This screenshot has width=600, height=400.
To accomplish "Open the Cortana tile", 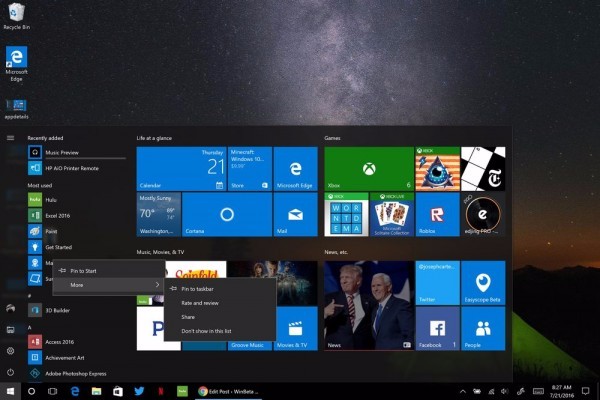I will (x=226, y=214).
